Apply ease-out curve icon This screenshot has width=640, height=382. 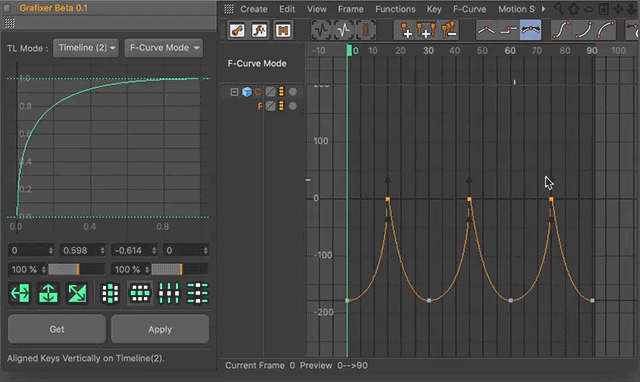click(606, 30)
